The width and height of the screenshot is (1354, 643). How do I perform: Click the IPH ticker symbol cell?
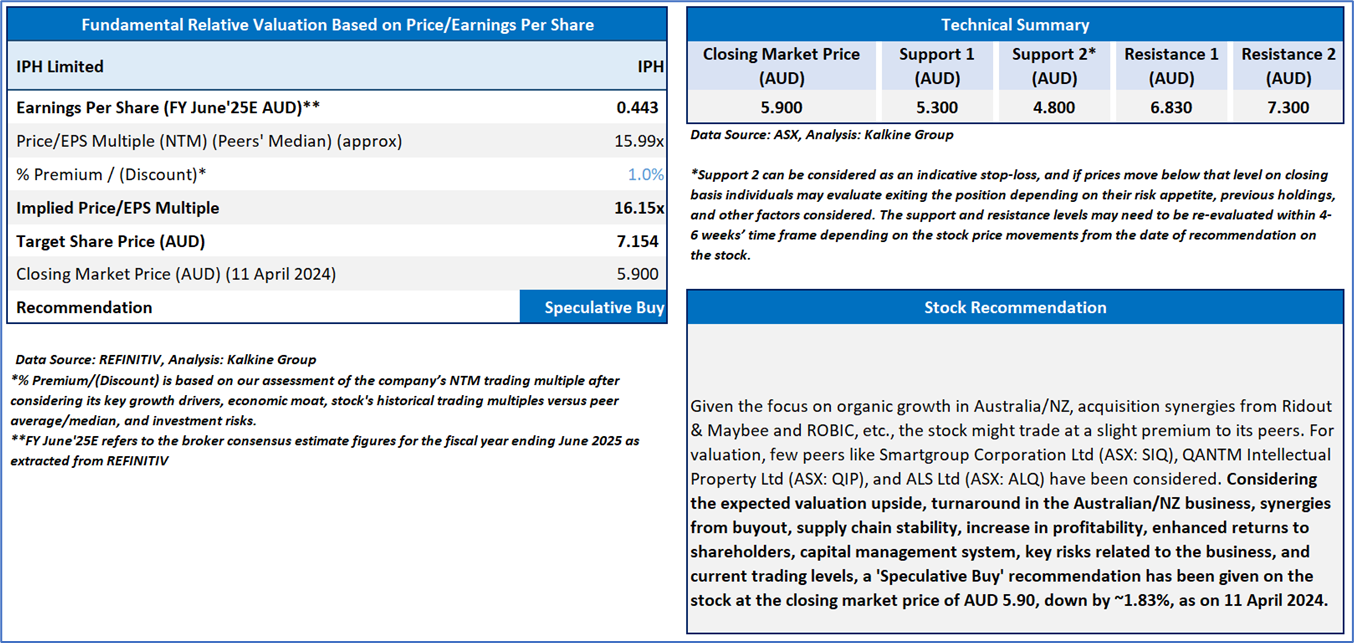click(x=650, y=67)
